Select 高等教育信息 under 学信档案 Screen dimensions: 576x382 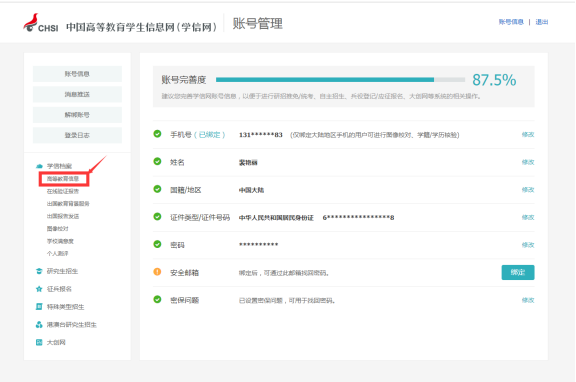(x=63, y=179)
